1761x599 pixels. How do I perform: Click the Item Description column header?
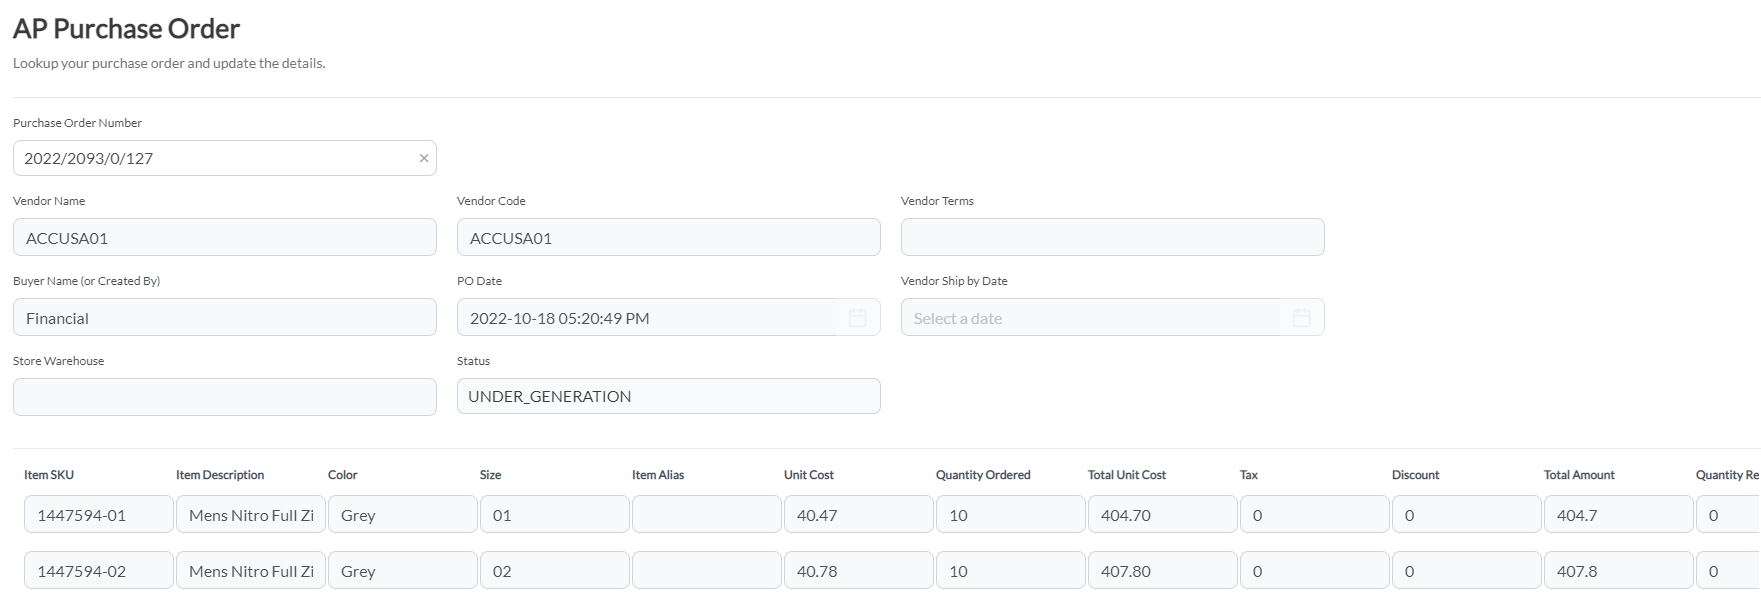coord(220,475)
